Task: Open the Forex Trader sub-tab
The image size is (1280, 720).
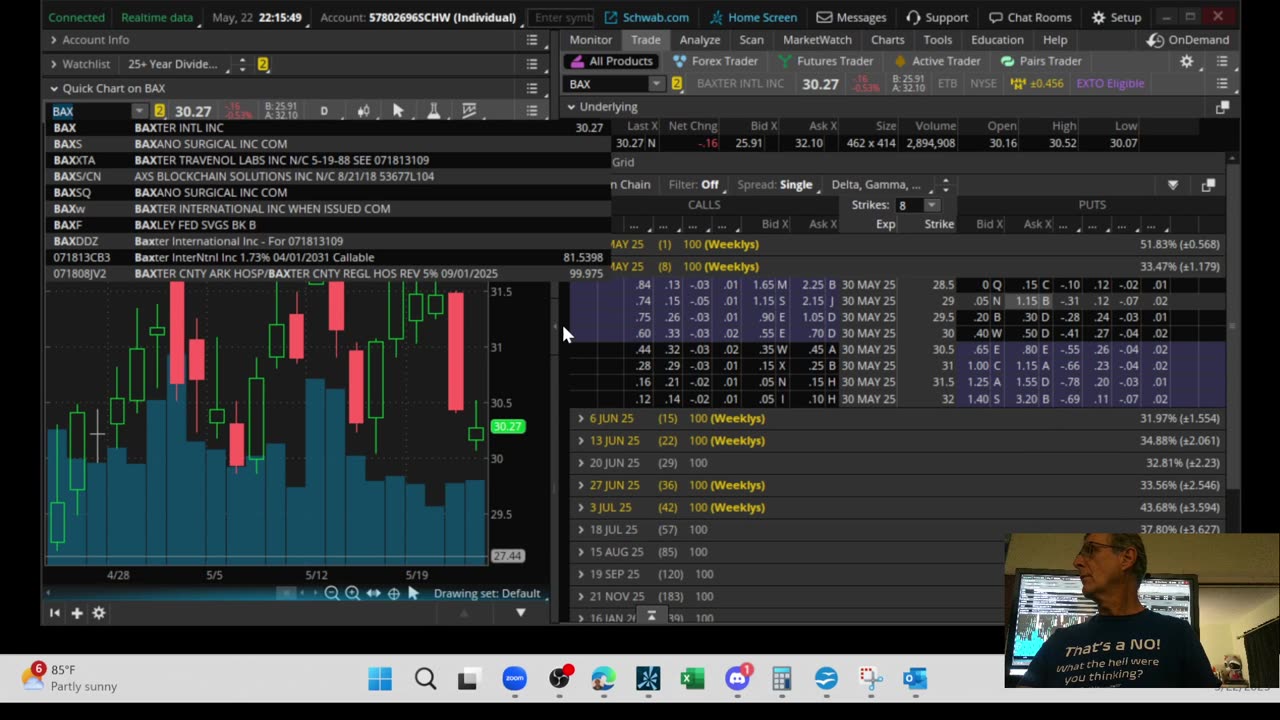Action: click(x=715, y=61)
